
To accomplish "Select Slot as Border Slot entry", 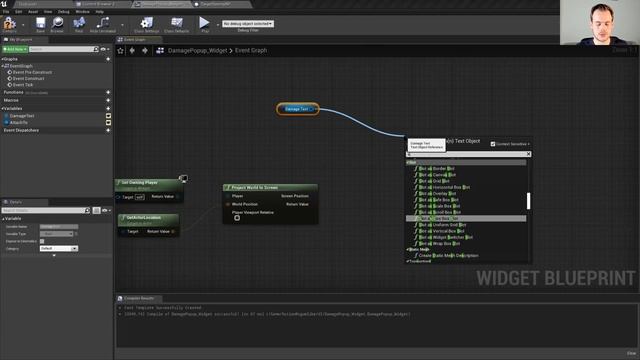I will pyautogui.click(x=437, y=169).
